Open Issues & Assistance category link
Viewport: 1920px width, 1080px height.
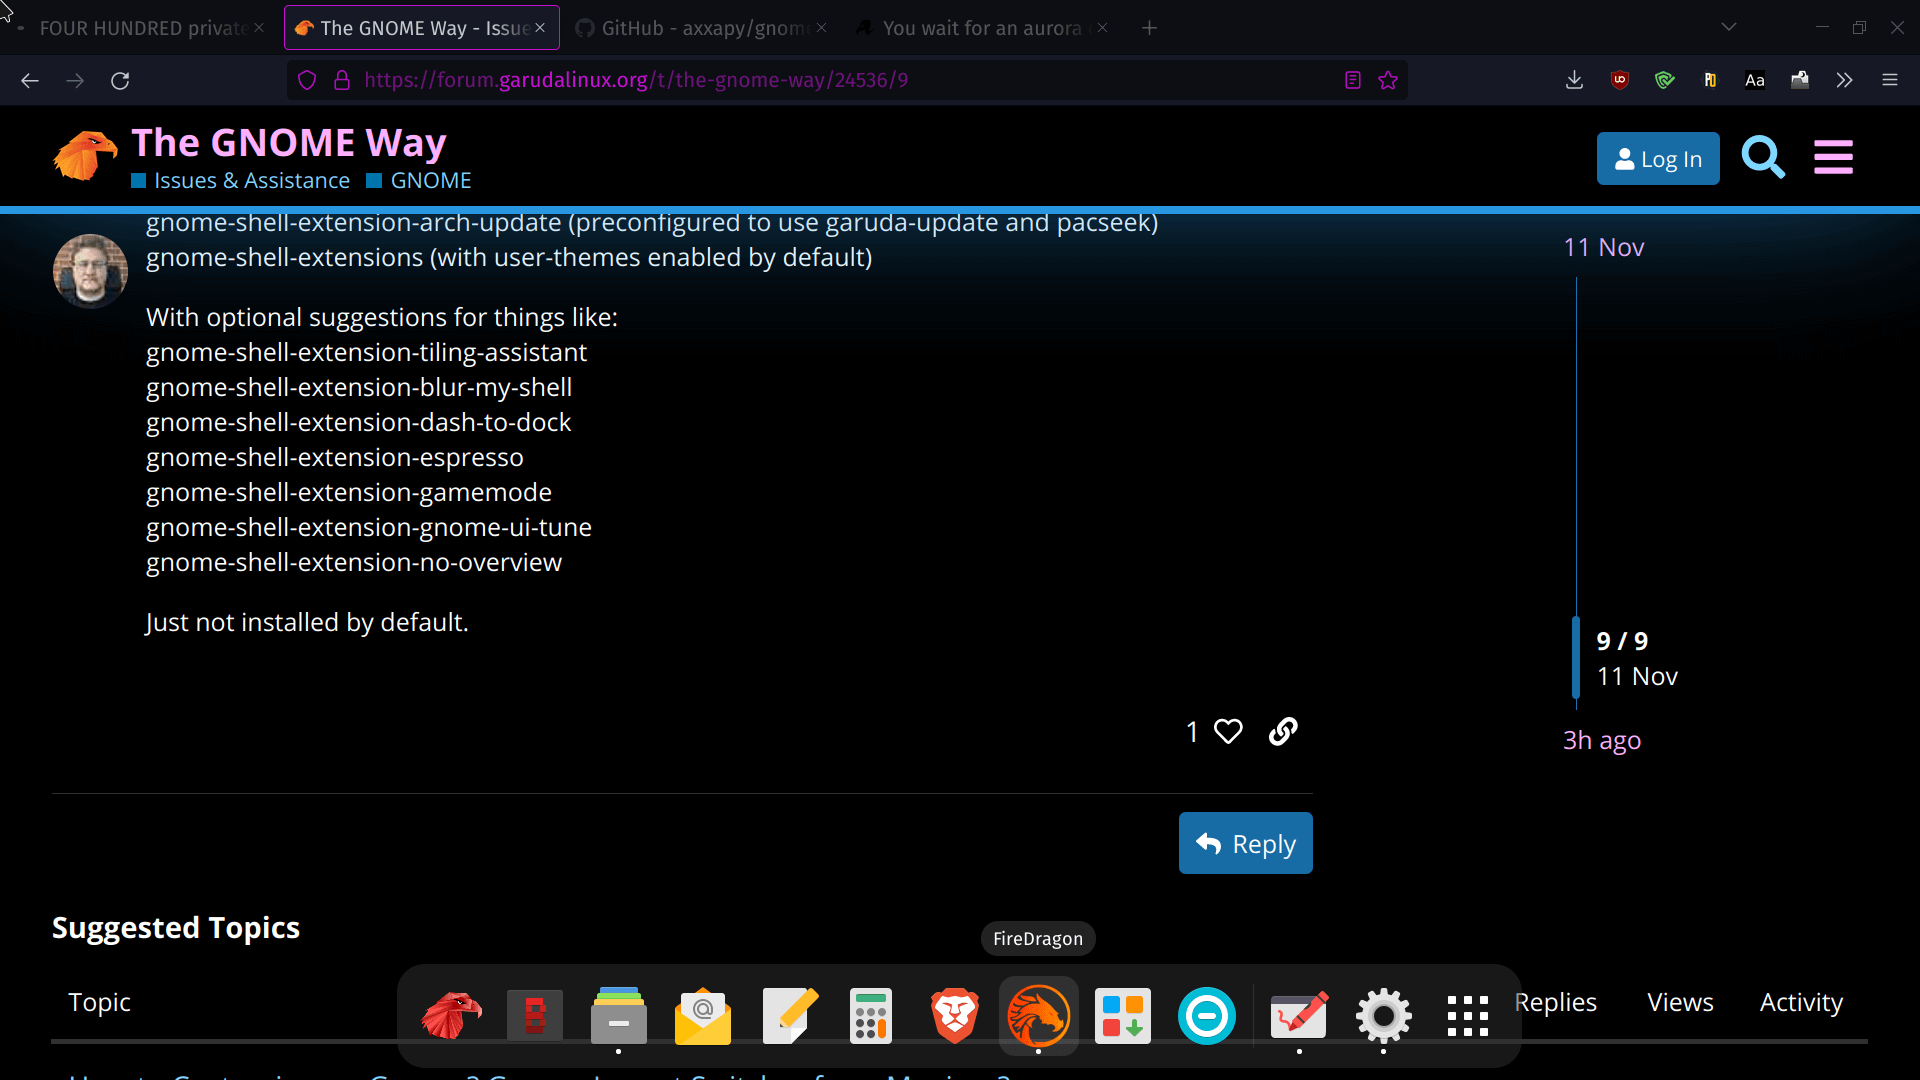(x=241, y=181)
